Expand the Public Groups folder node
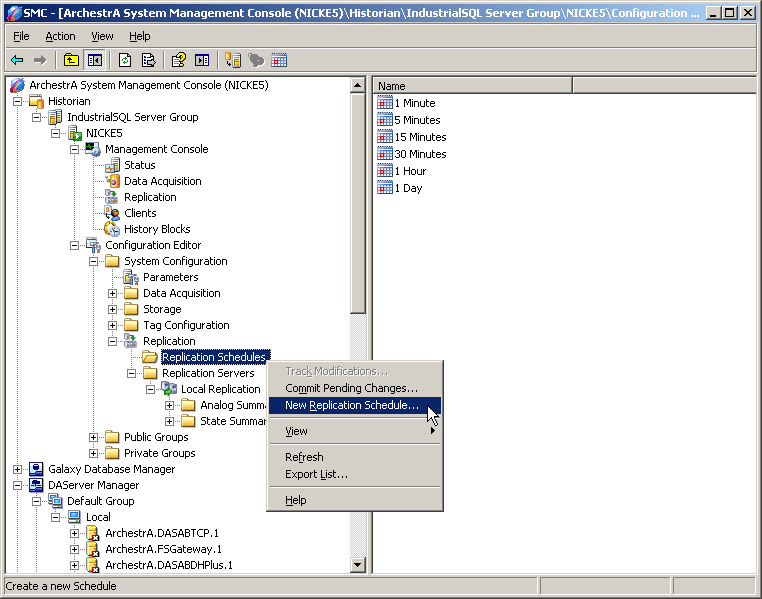762x599 pixels. [x=93, y=437]
